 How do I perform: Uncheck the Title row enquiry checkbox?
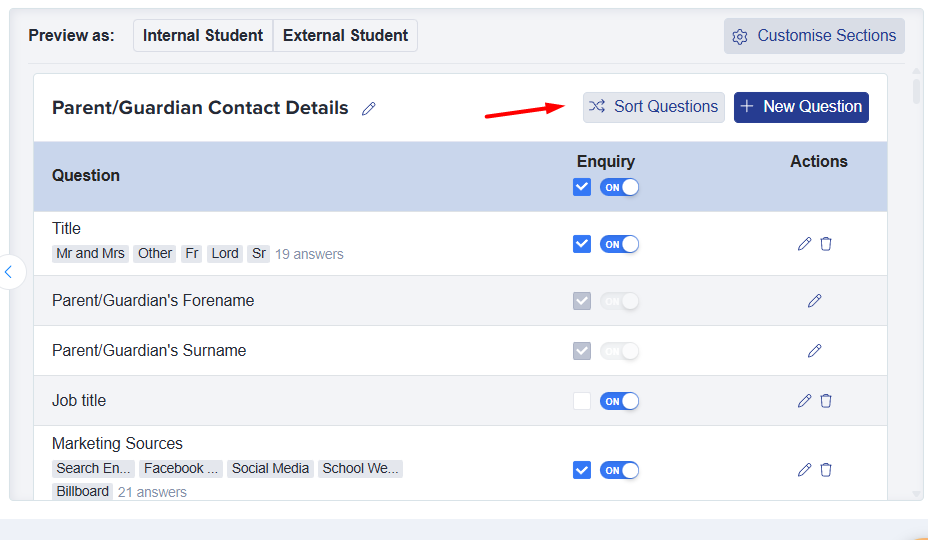tap(582, 244)
